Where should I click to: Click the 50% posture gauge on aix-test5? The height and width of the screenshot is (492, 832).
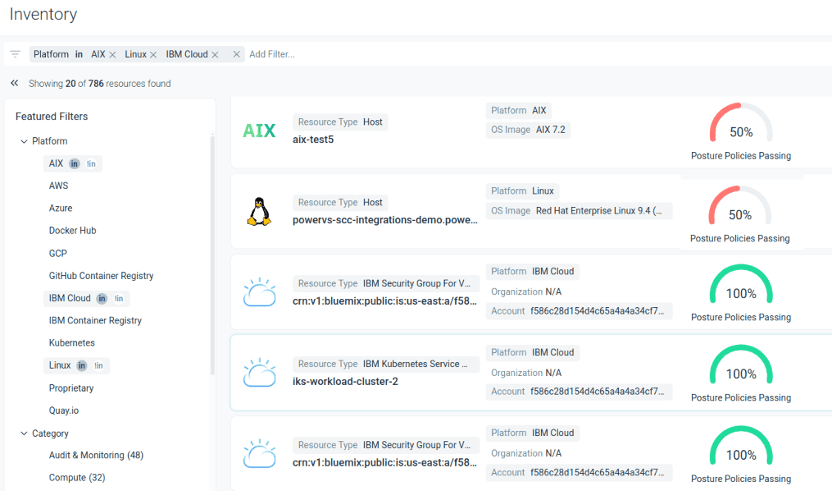(x=741, y=123)
